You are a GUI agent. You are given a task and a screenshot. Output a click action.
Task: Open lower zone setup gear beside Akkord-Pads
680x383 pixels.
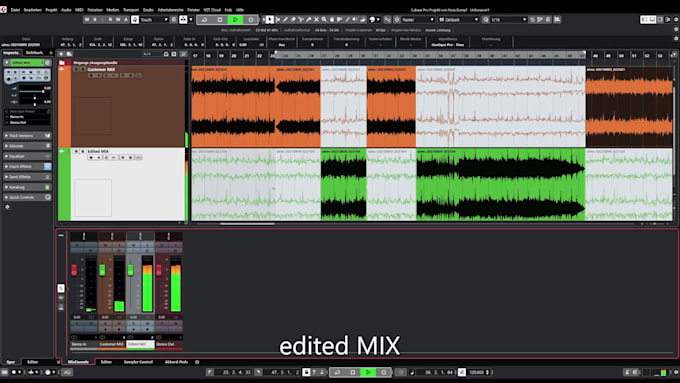(197, 362)
